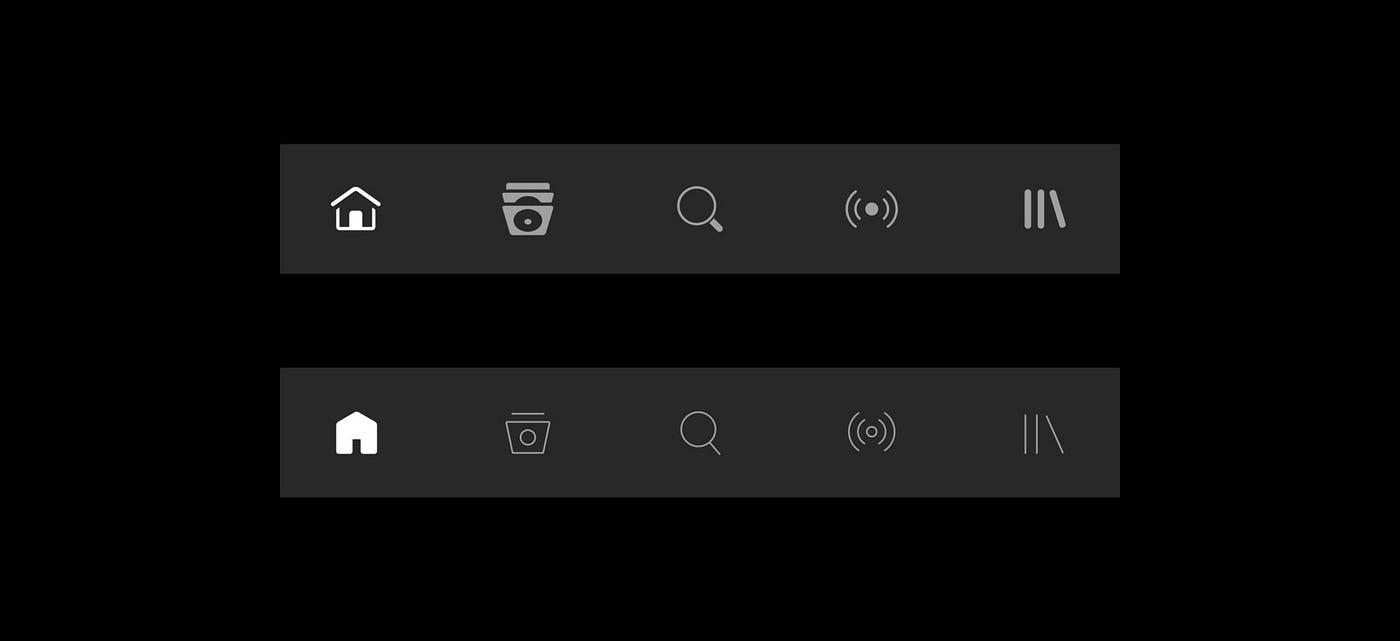Image resolution: width=1400 pixels, height=641 pixels.
Task: Open Browse via the thin-outline album-stack icon
Action: [527, 433]
